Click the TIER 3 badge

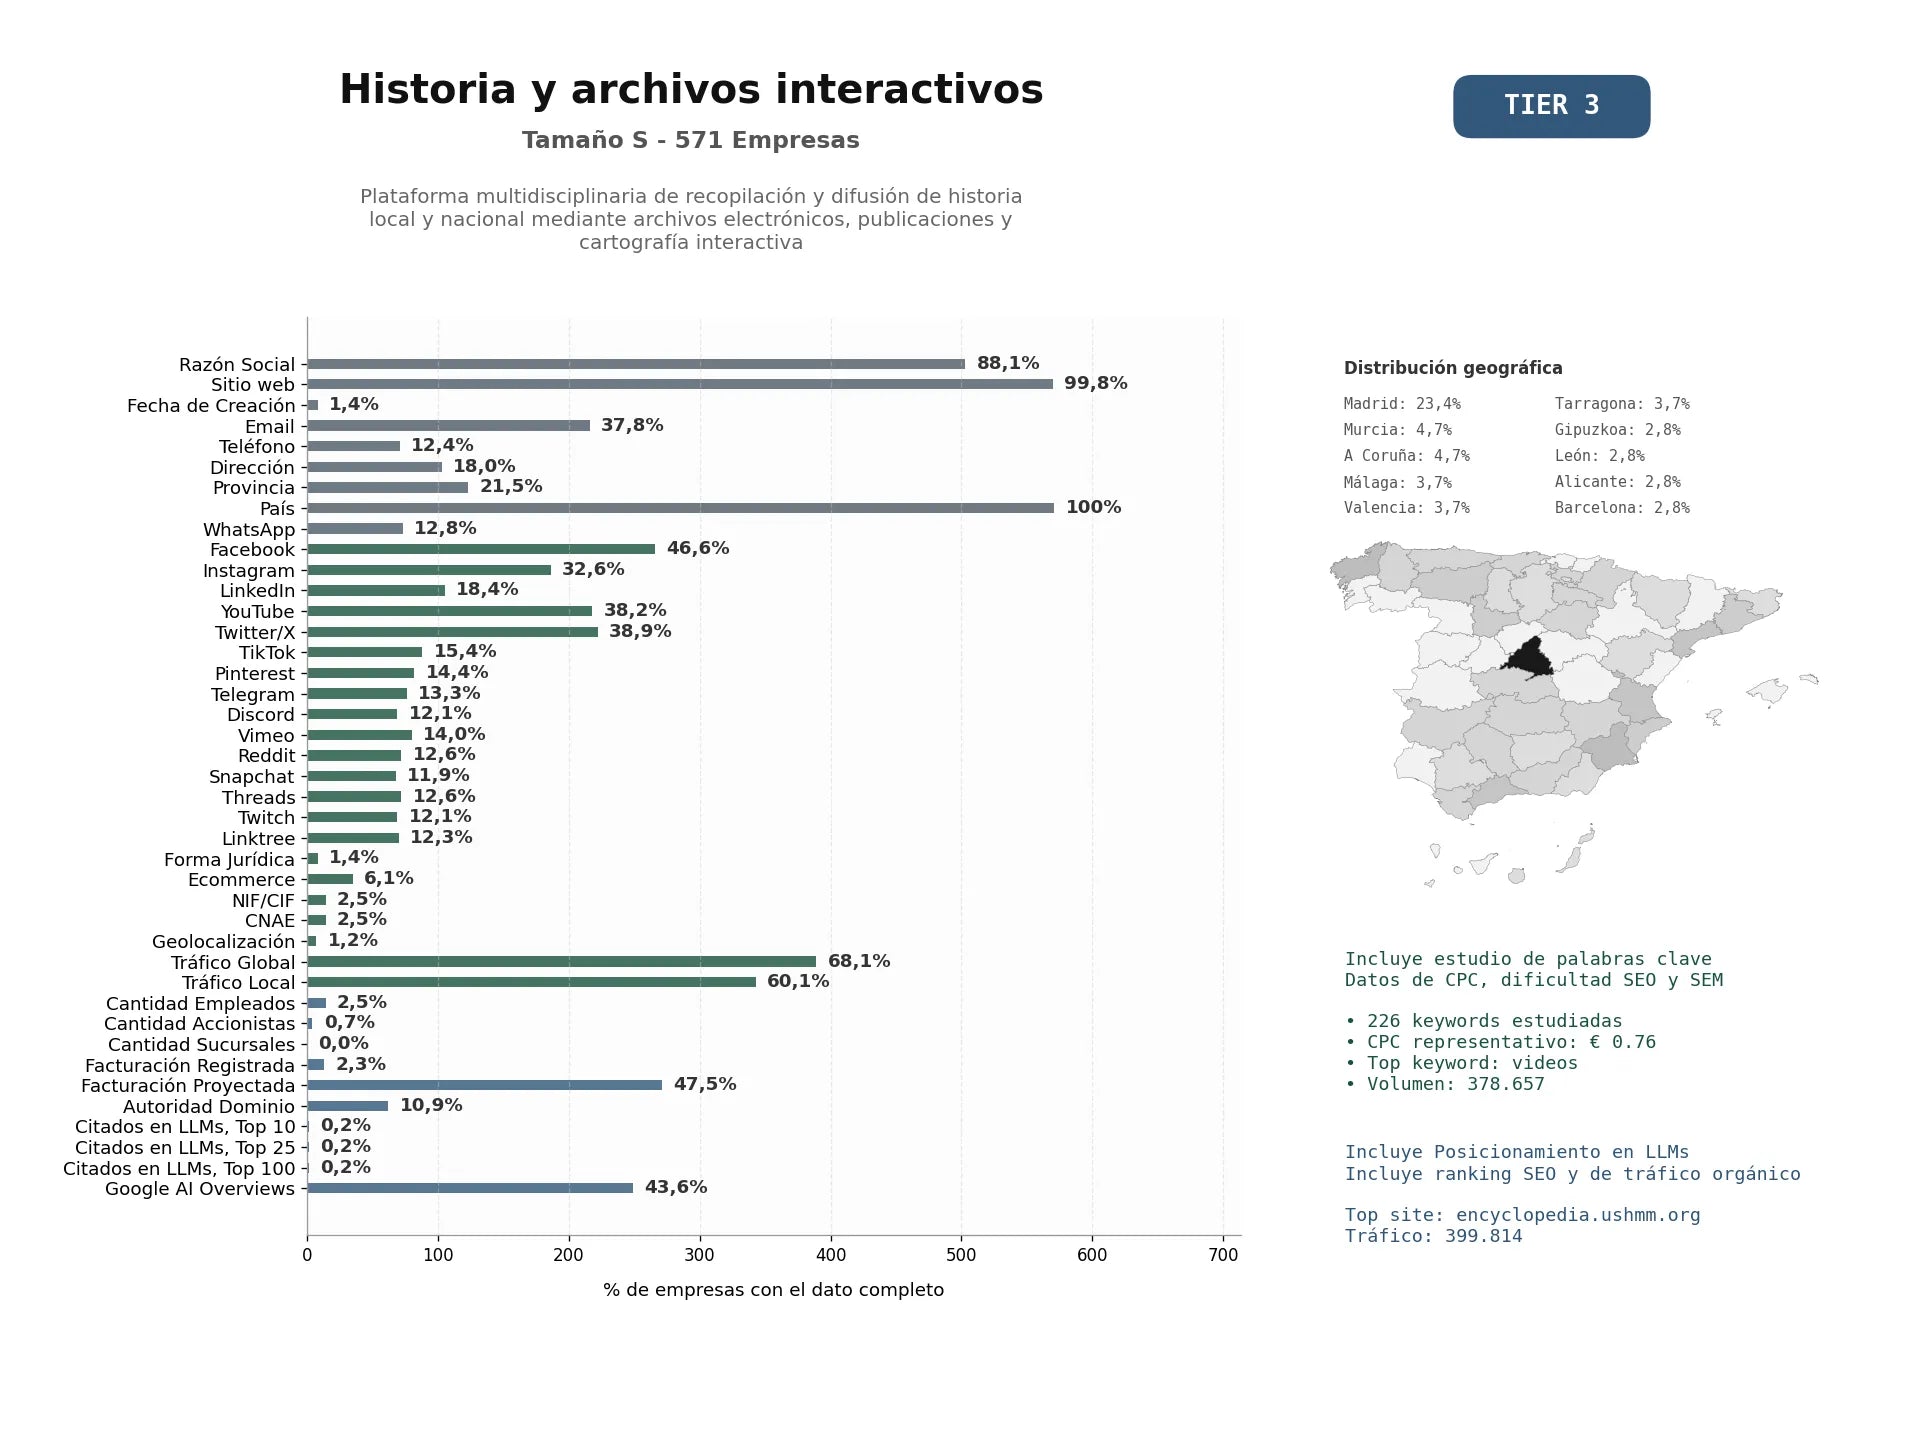(x=1551, y=106)
